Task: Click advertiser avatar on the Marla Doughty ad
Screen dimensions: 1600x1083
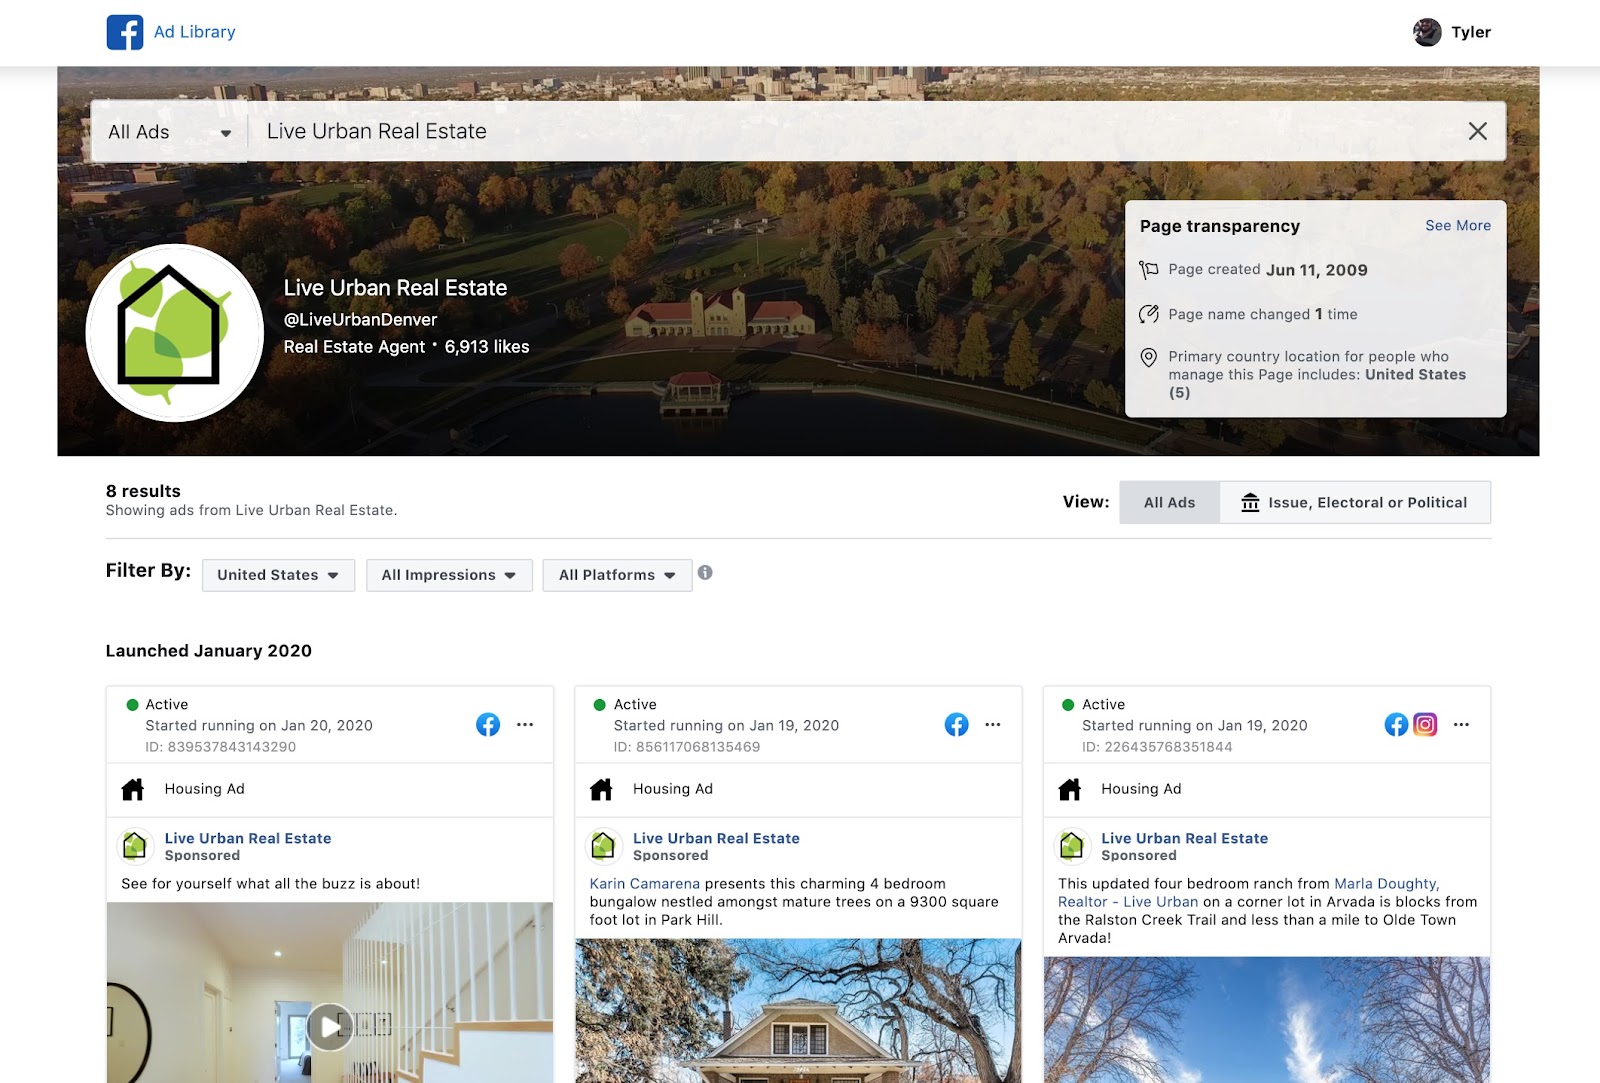Action: click(x=1071, y=846)
